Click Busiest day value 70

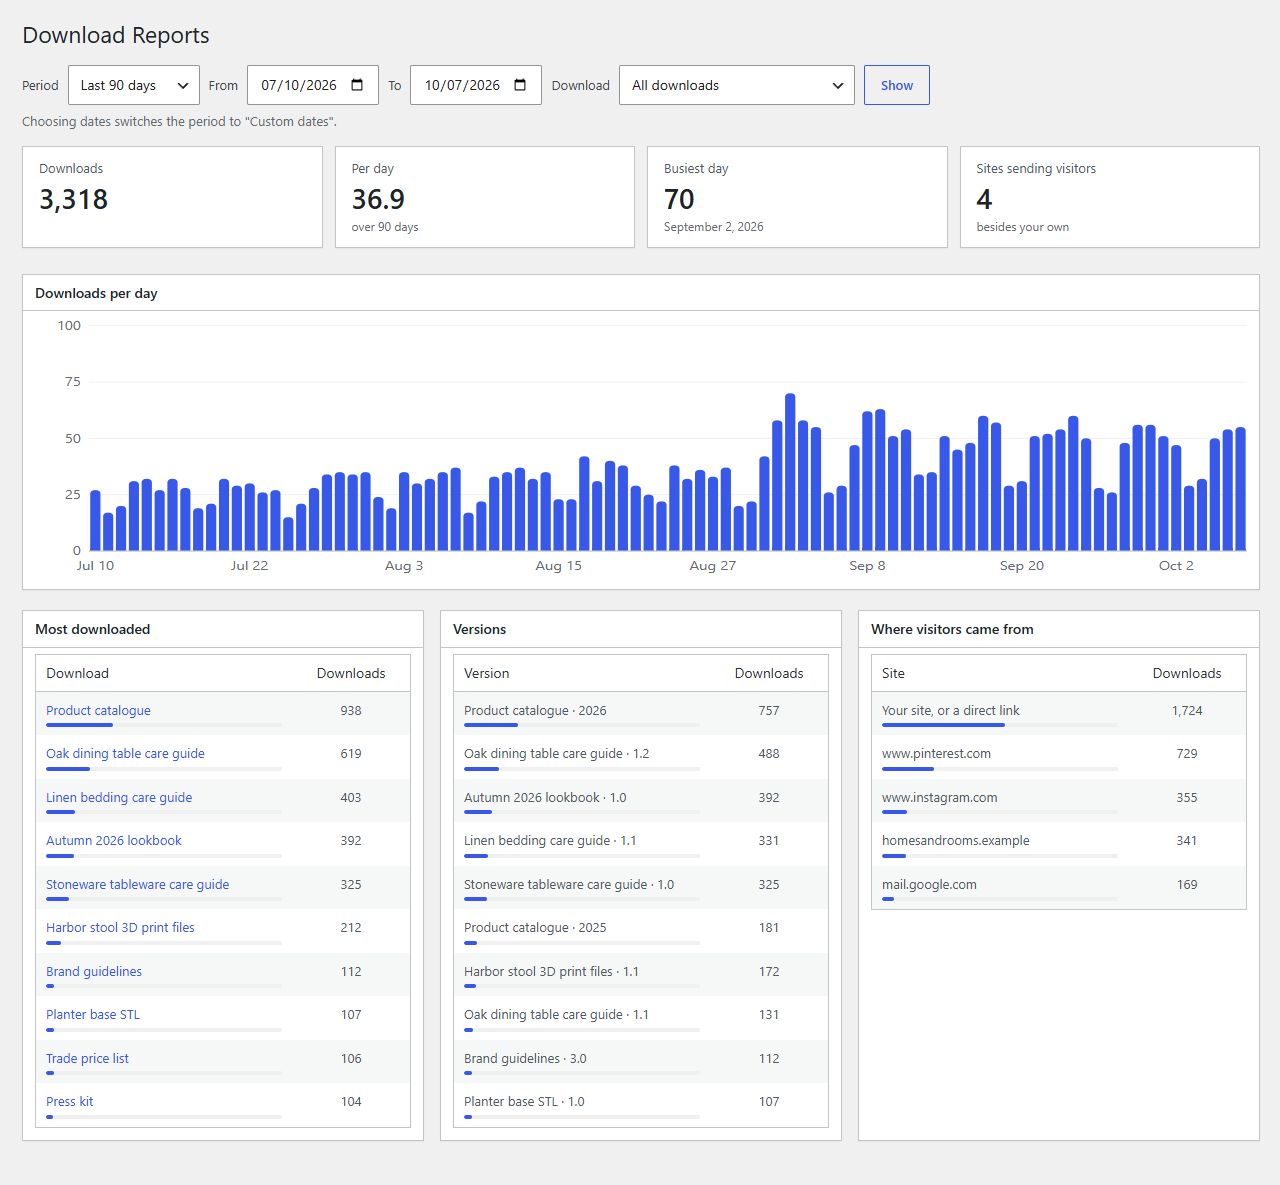(x=679, y=200)
